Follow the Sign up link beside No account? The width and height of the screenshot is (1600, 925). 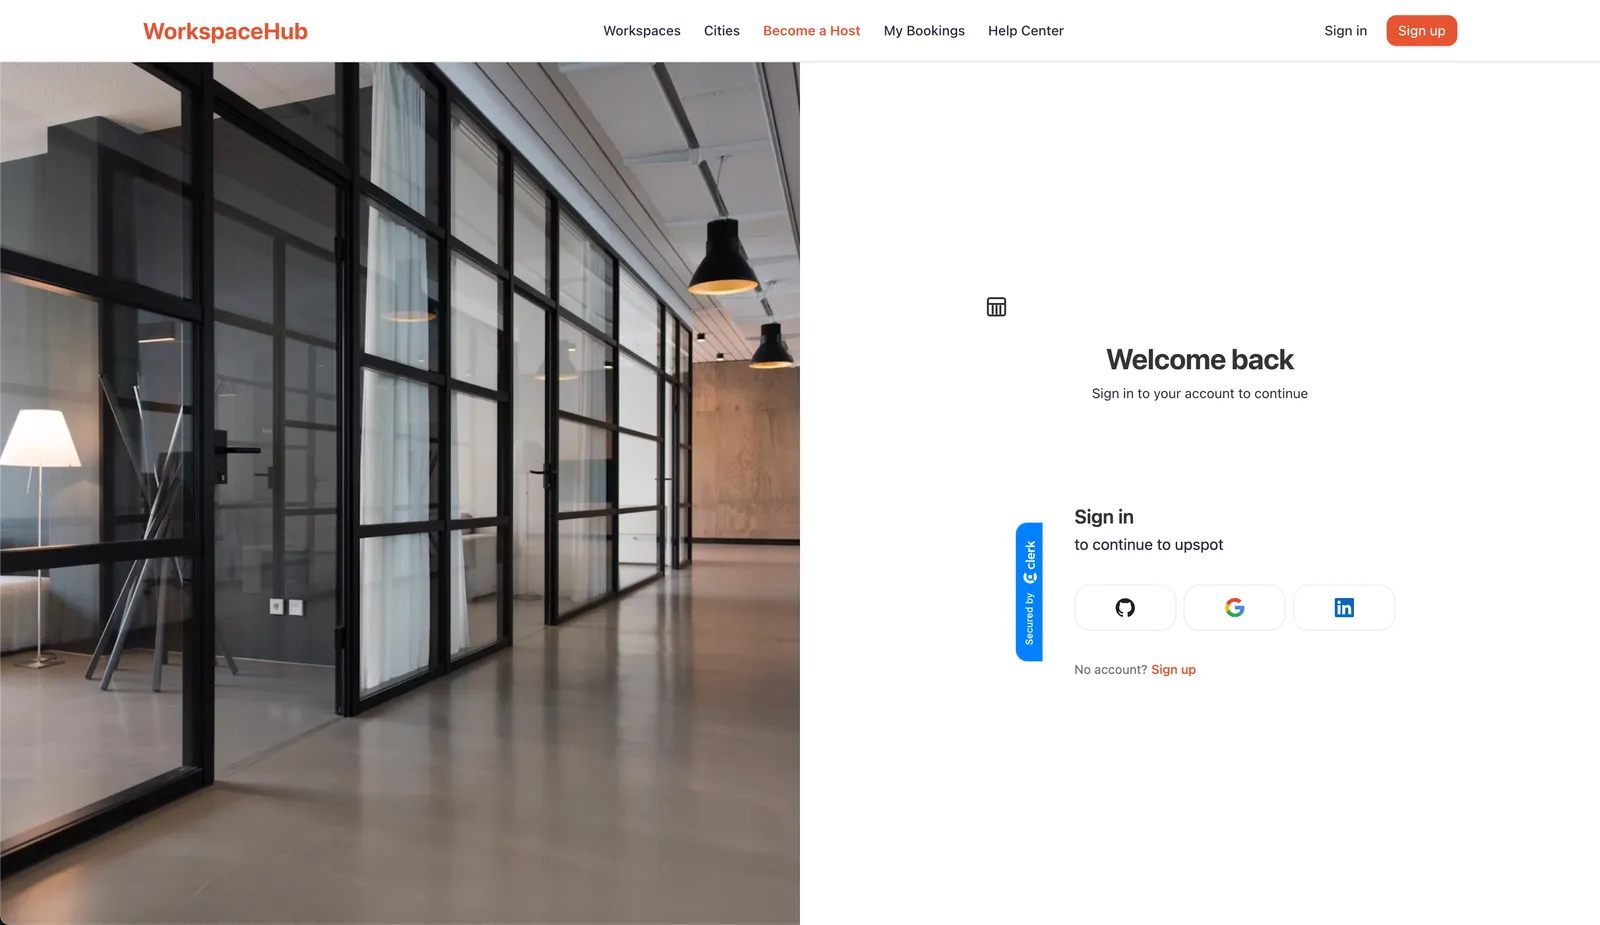1173,670
